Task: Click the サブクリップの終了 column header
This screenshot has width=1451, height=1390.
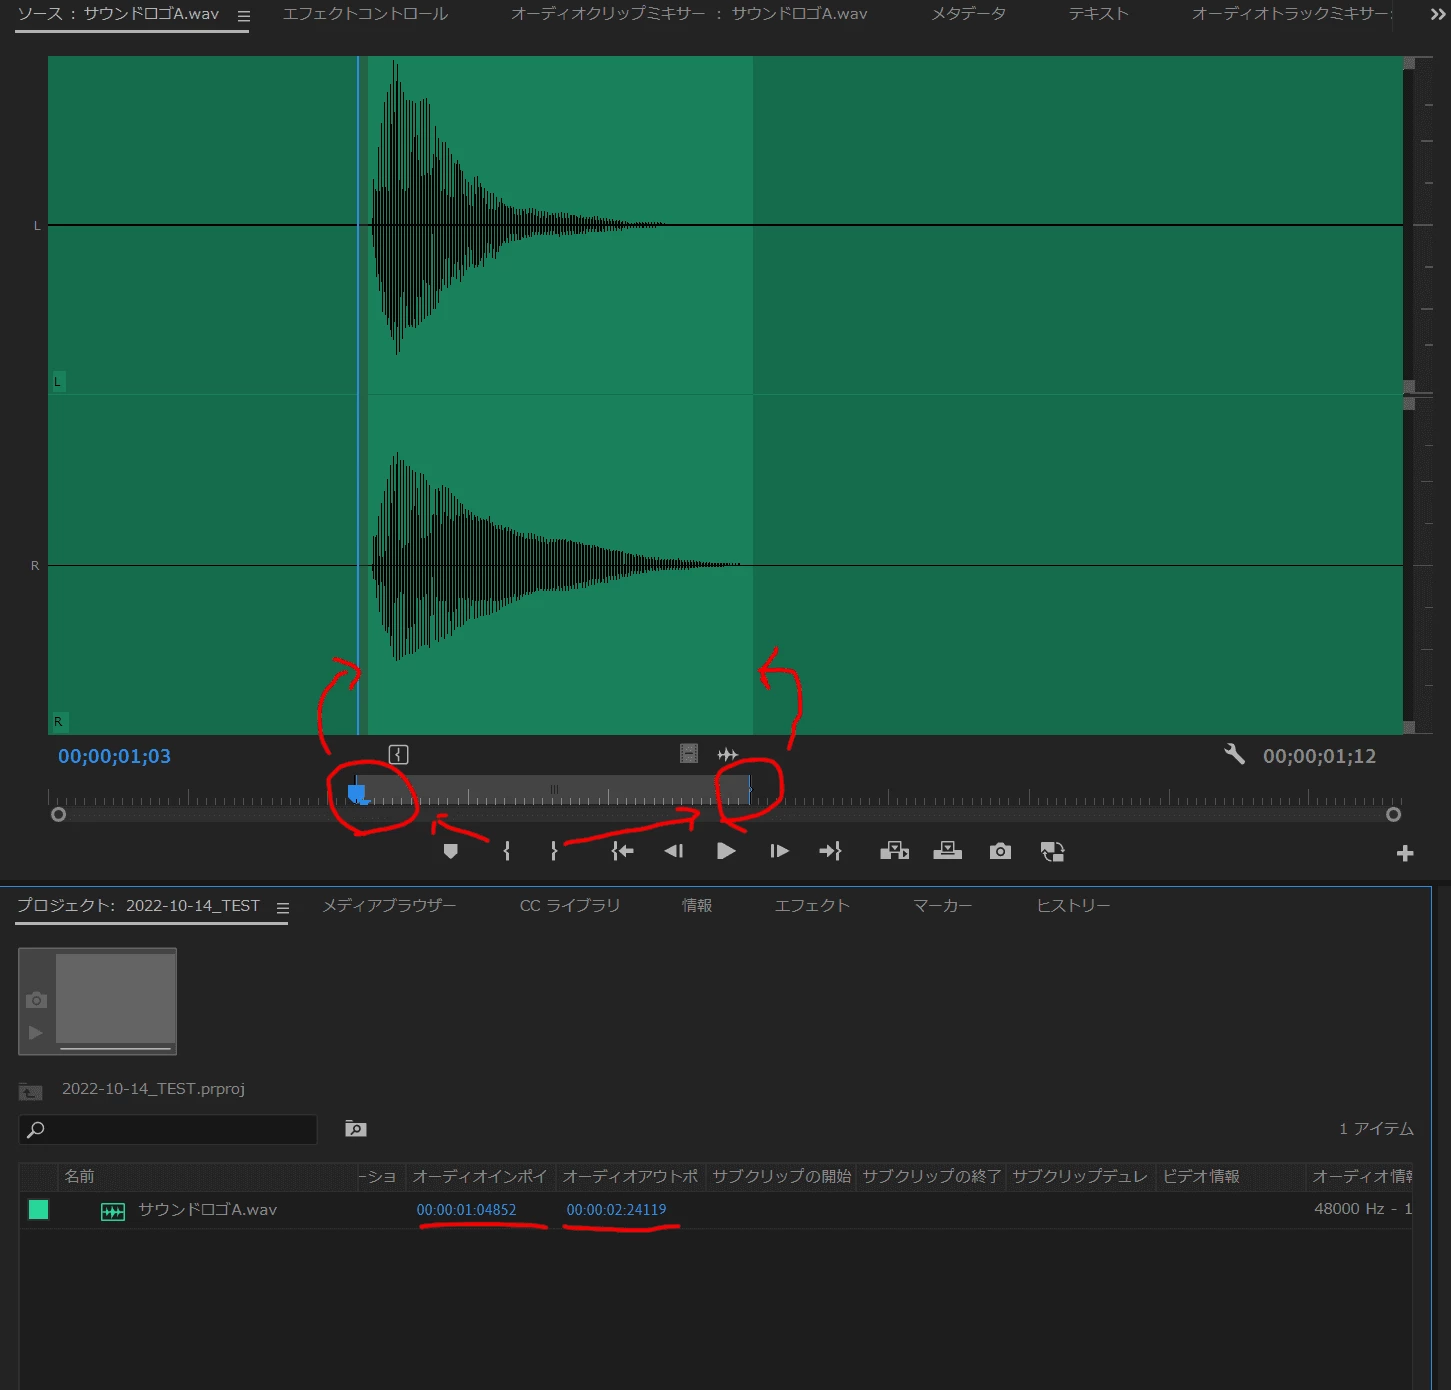Action: 931,1176
